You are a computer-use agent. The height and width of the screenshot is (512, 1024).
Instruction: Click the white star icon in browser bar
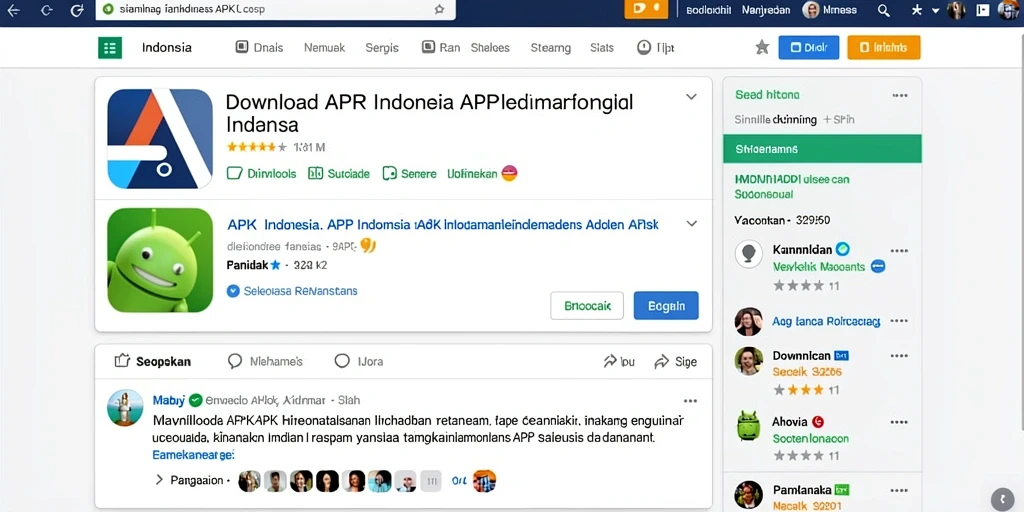[x=916, y=10]
